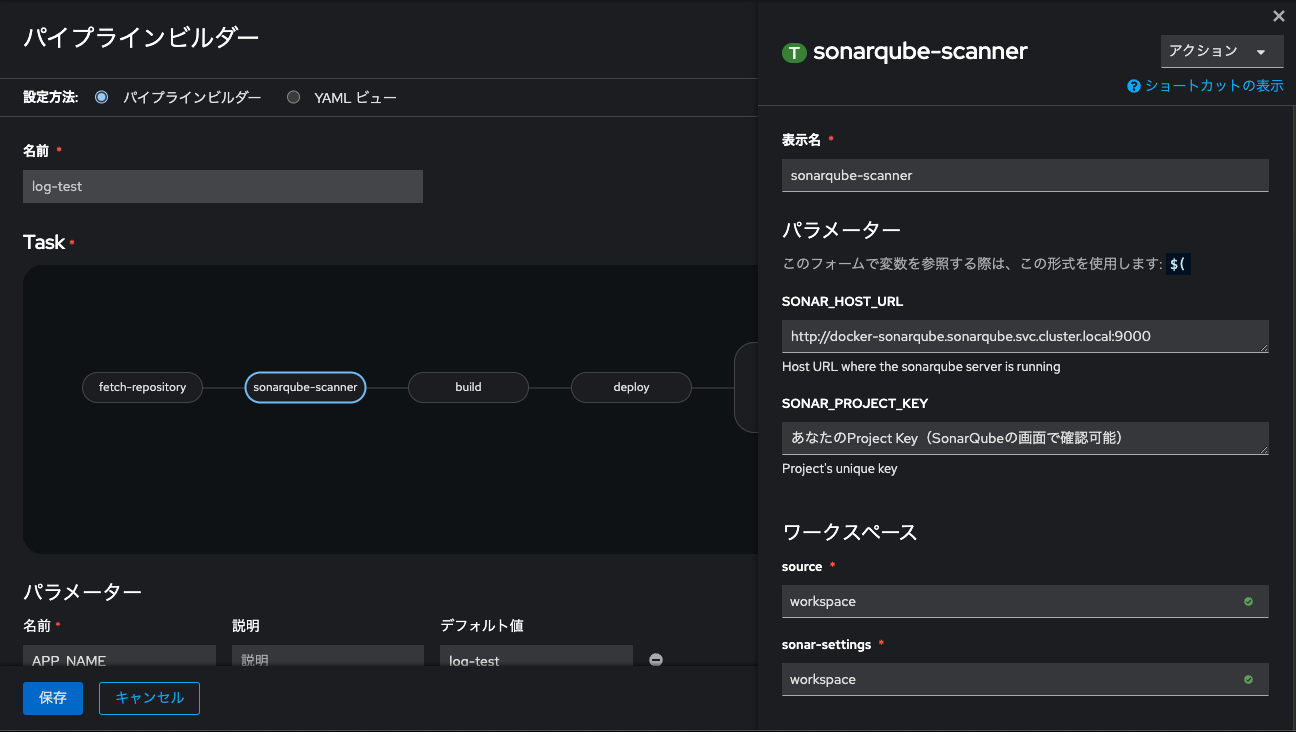Click the 保存 button

[x=53, y=698]
